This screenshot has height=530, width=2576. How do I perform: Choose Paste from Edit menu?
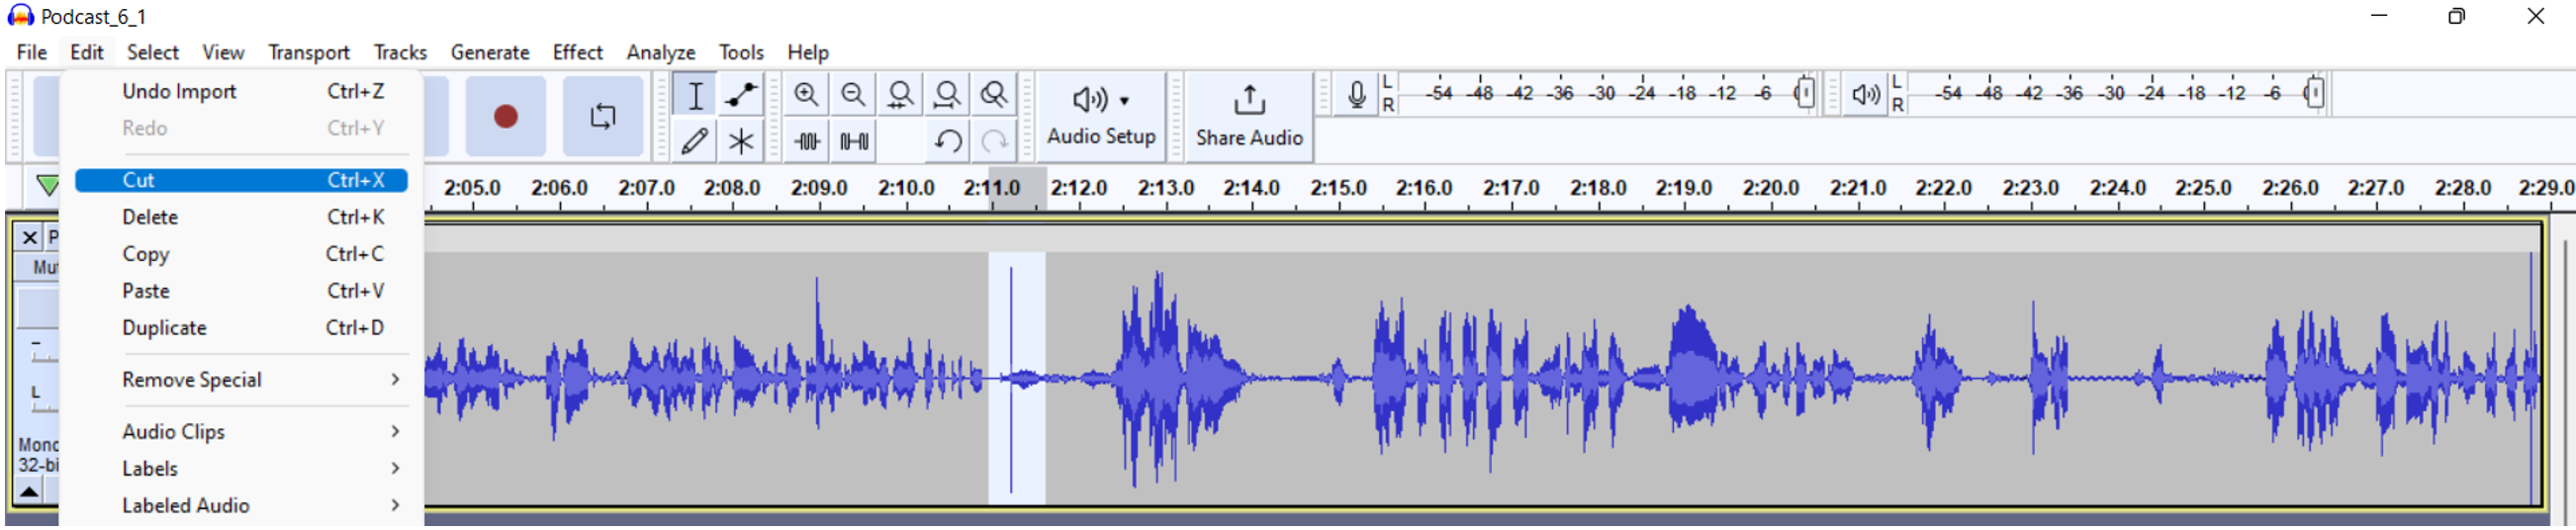(241, 291)
